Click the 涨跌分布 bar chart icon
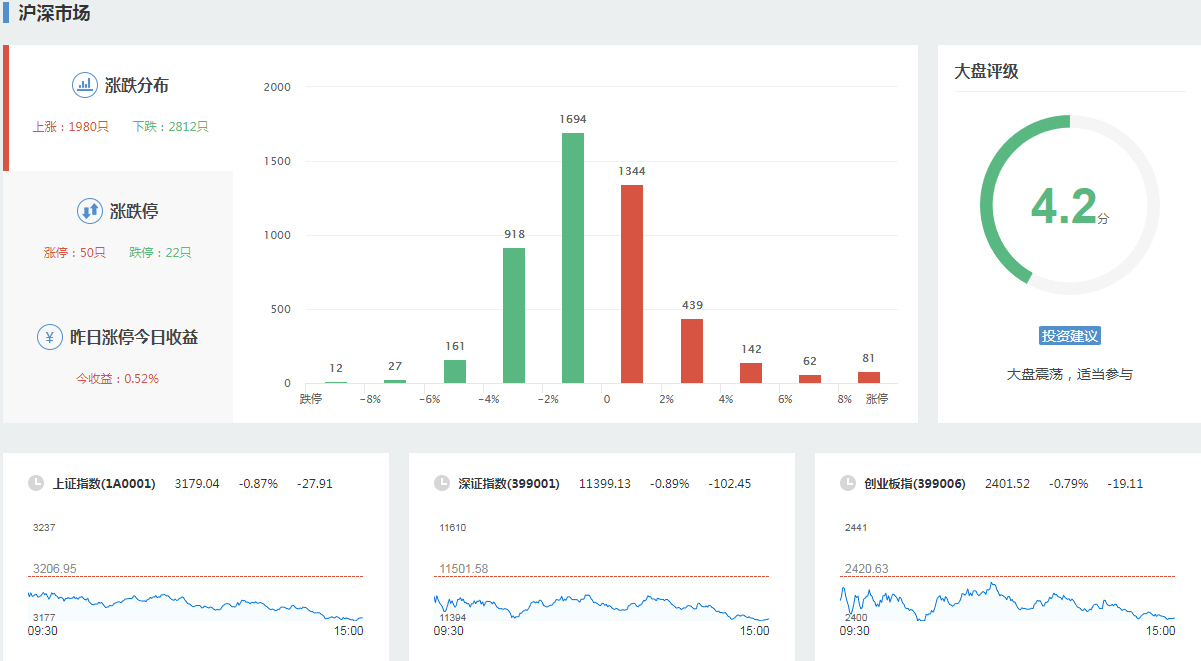1201x661 pixels. [x=85, y=85]
